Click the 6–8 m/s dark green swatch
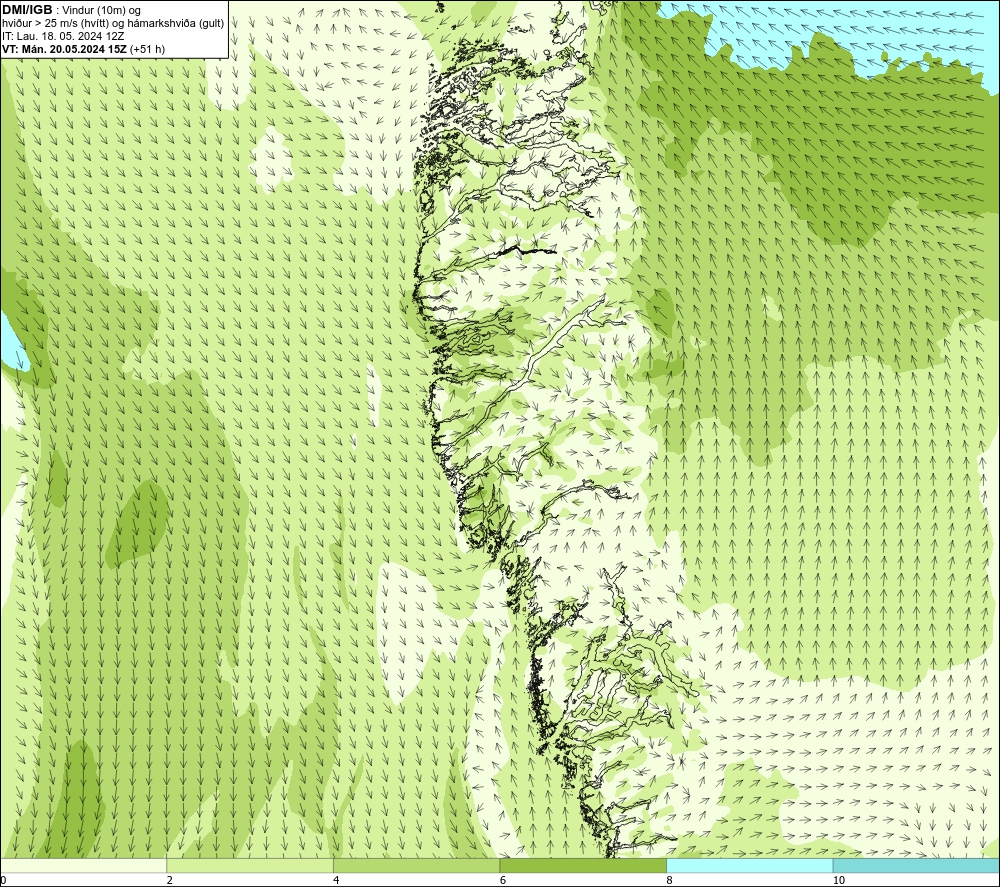 tap(583, 865)
